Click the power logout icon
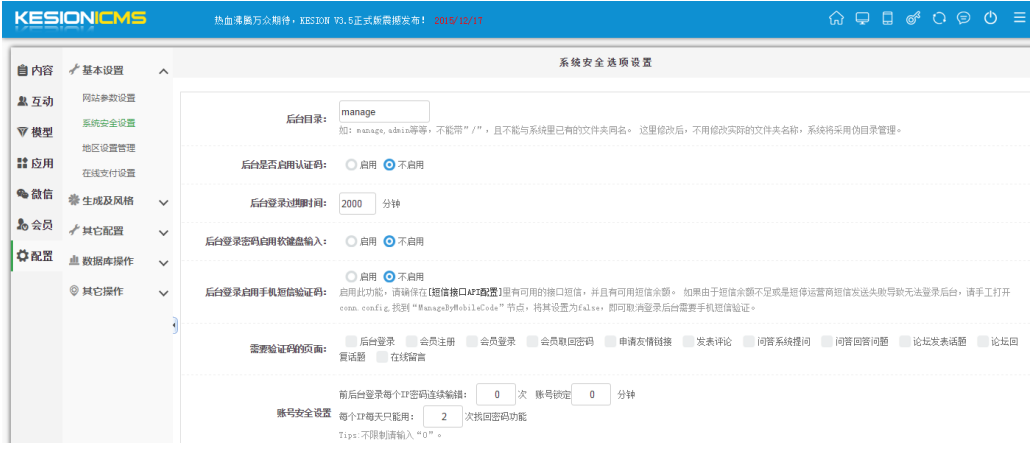 [991, 19]
